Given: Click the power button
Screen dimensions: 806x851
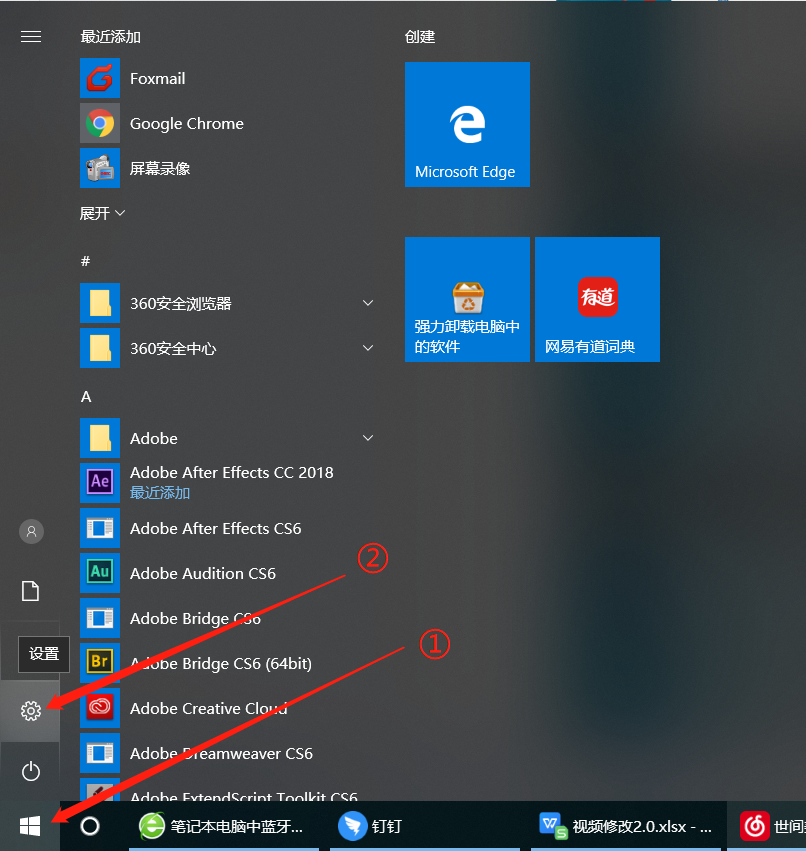Looking at the screenshot, I should coord(30,771).
